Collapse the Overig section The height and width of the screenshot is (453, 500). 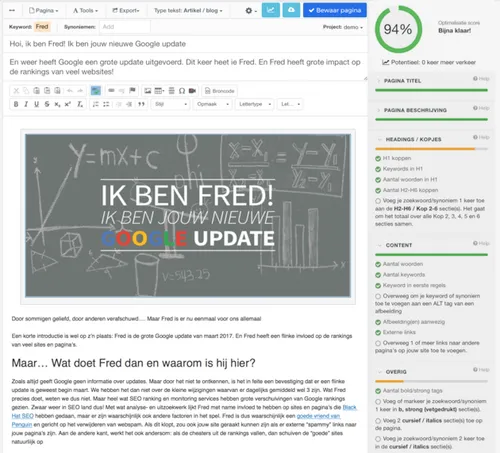[x=396, y=372]
